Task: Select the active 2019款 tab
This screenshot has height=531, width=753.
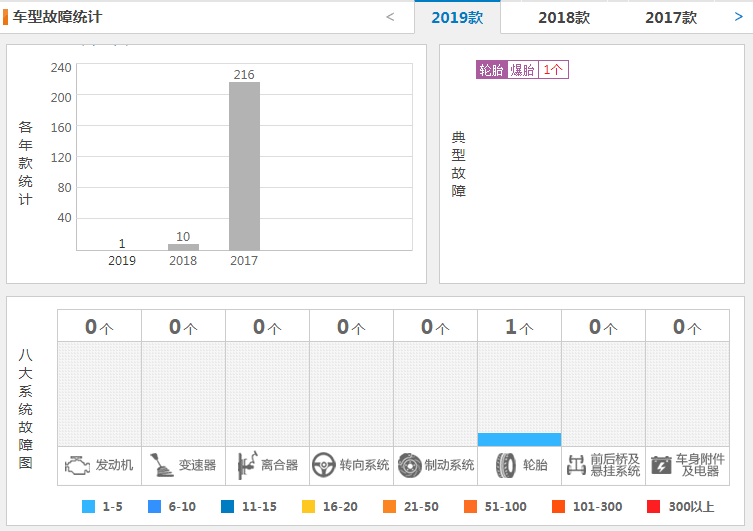Action: pos(457,18)
